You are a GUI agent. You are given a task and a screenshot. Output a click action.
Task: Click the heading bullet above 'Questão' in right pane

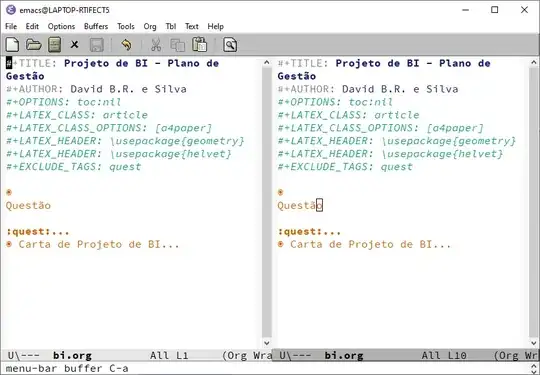pos(281,192)
